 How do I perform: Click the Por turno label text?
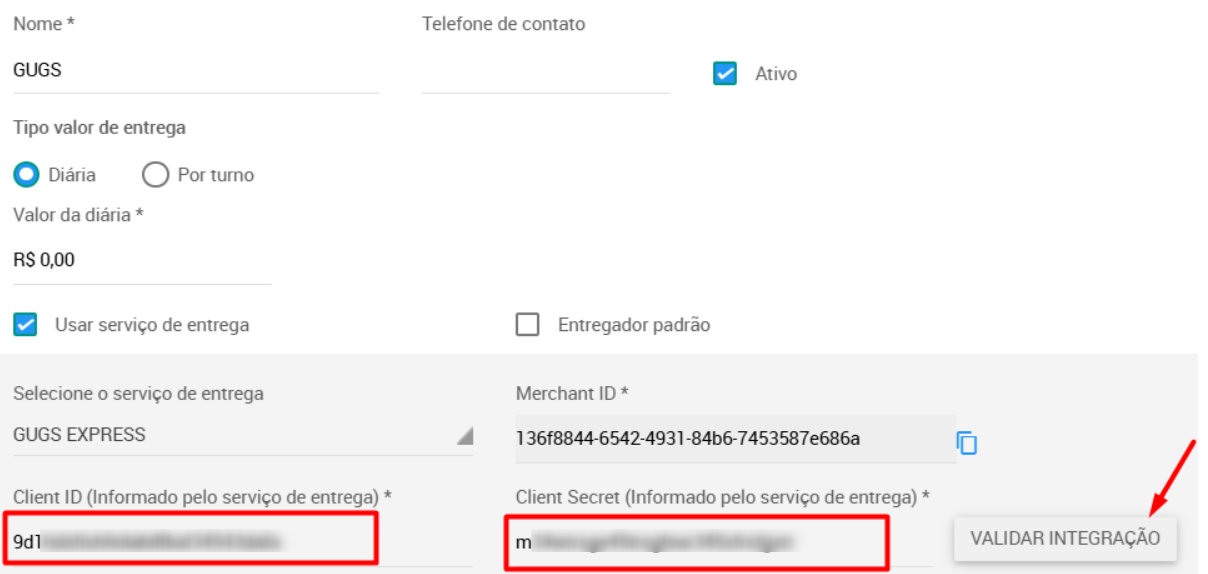[216, 175]
